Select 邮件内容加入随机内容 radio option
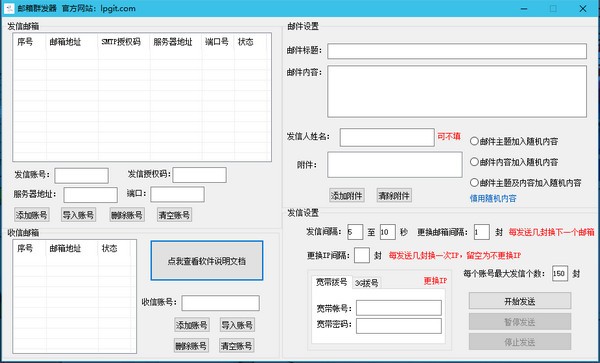Image resolution: width=600 pixels, height=363 pixels. [x=514, y=162]
